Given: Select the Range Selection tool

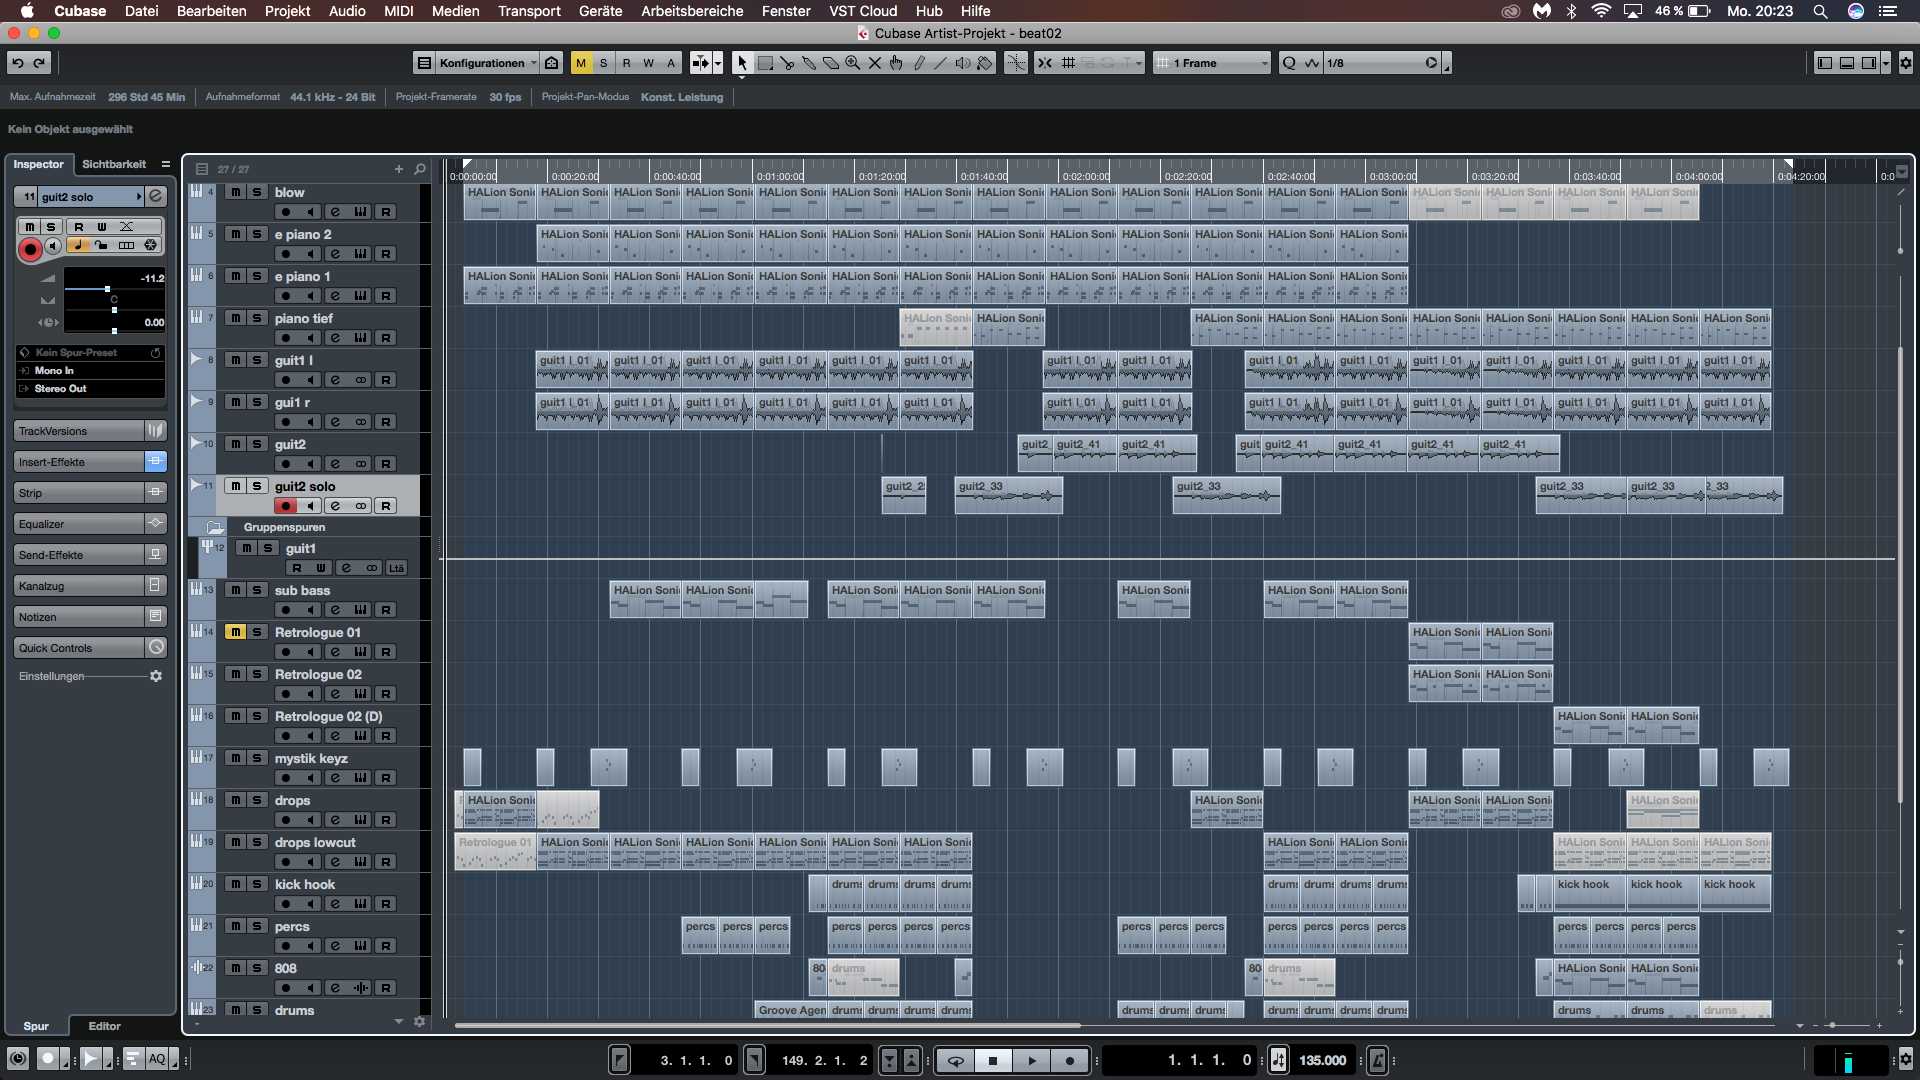Looking at the screenshot, I should (x=765, y=63).
